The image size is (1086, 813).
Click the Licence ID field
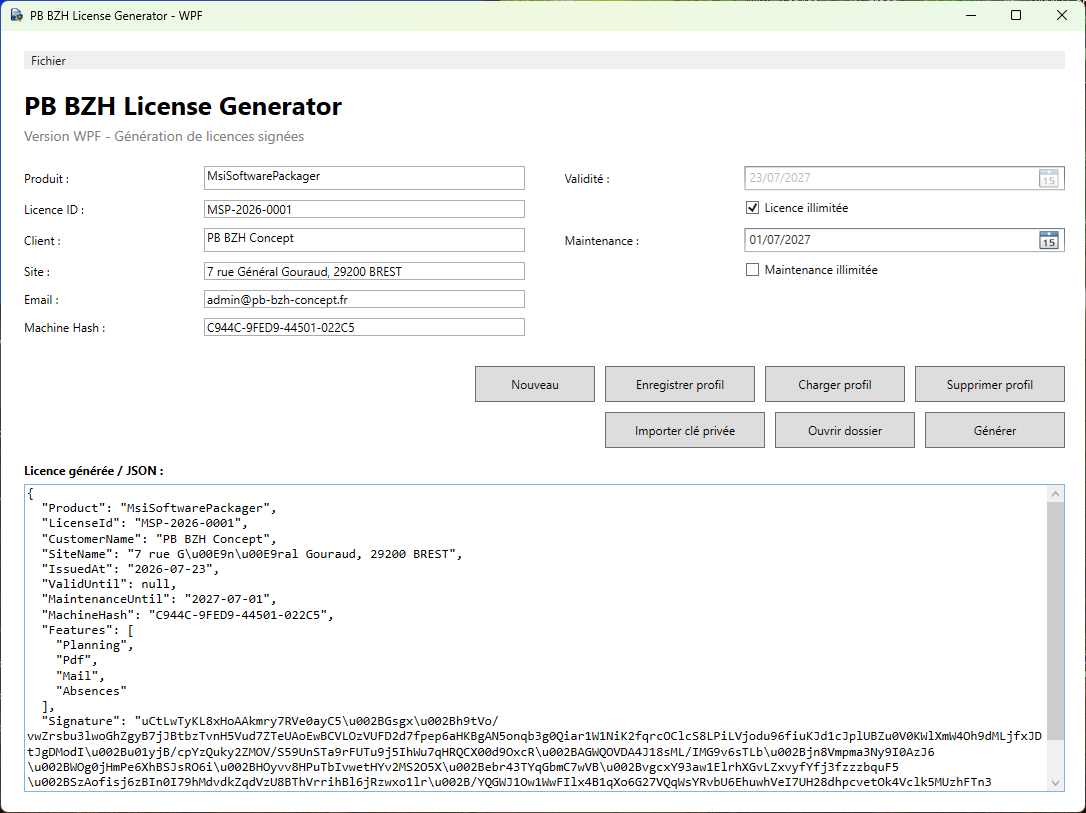[364, 209]
